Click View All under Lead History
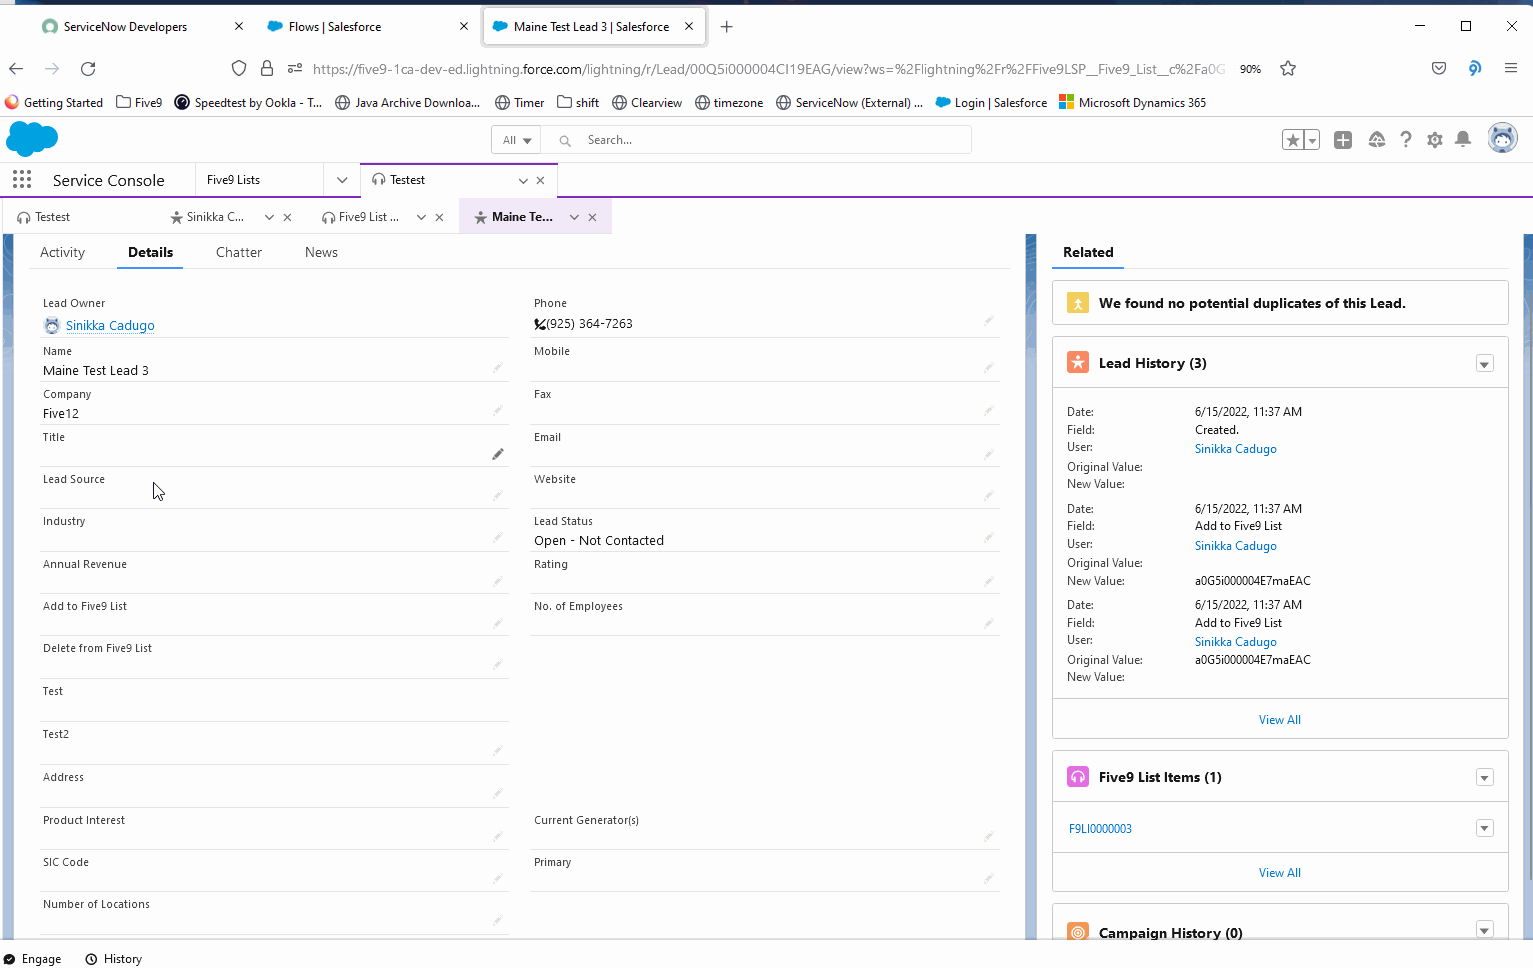Viewport: 1533px width, 968px height. [x=1280, y=720]
